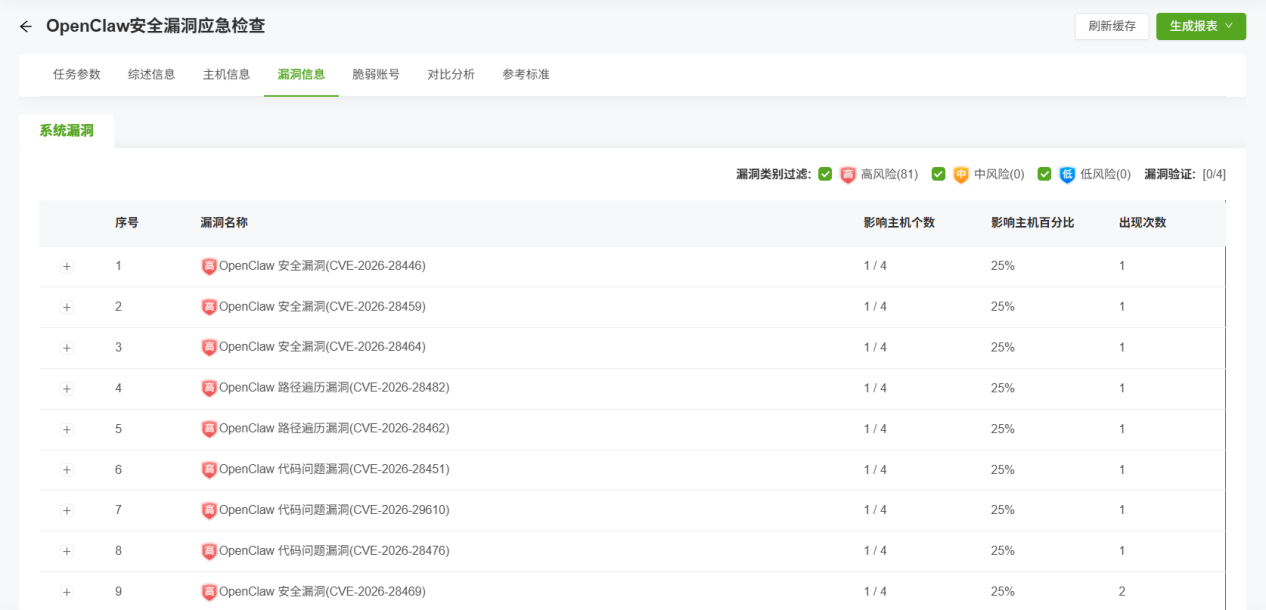Image resolution: width=1266 pixels, height=610 pixels.
Task: Click the red shield icon on CVE-2026-28451 row
Action: [209, 469]
